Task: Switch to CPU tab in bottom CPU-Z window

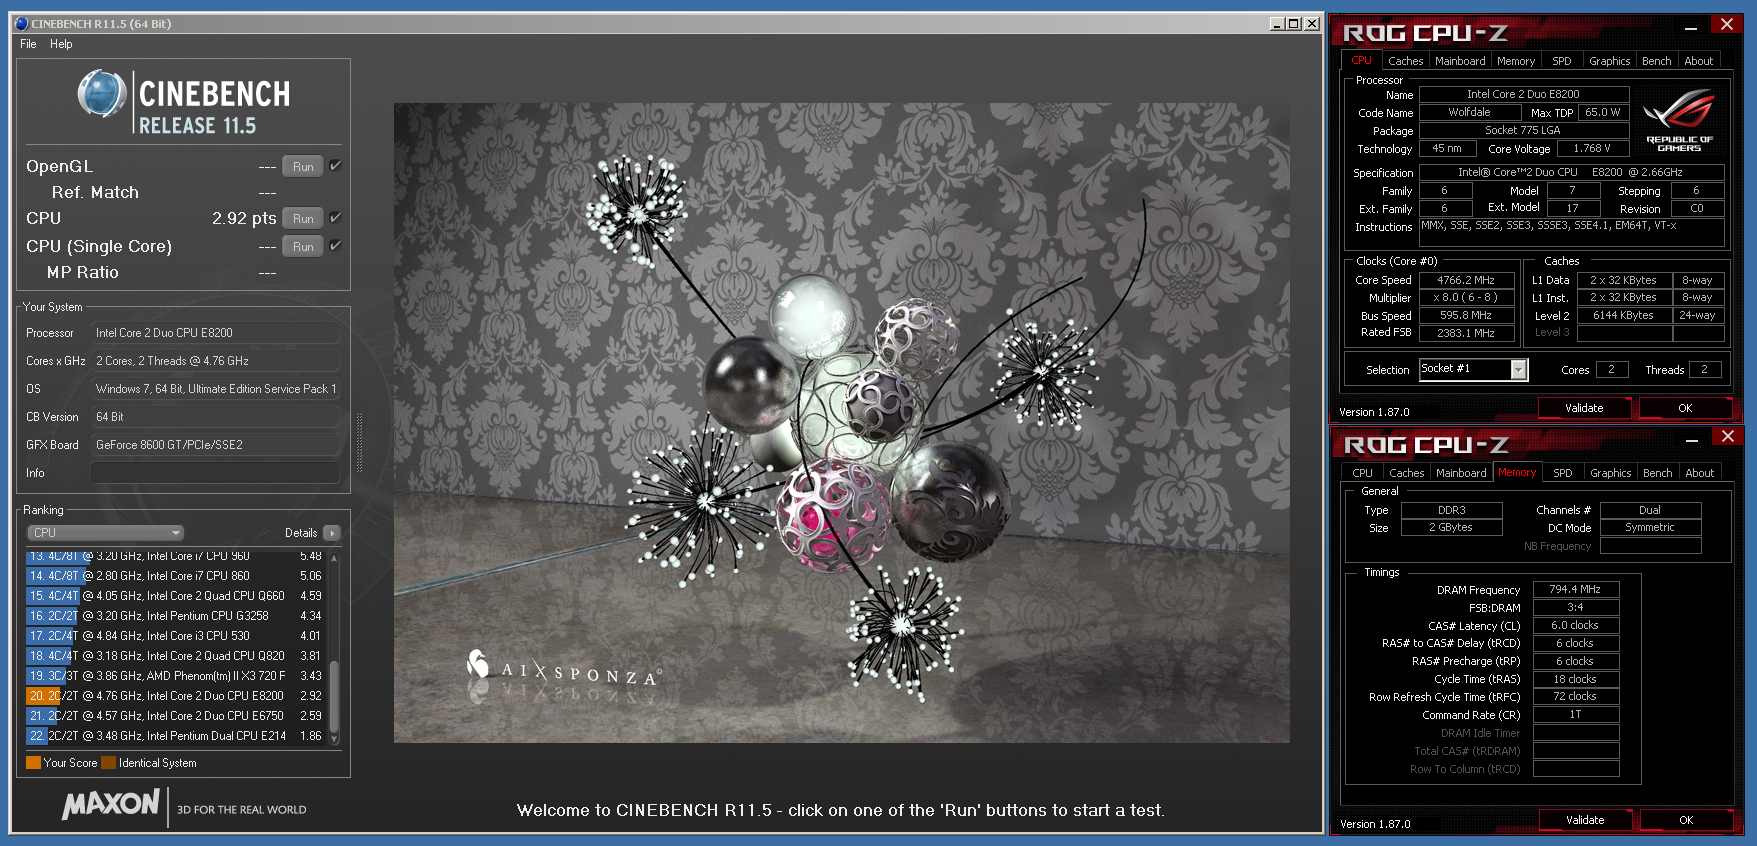Action: click(x=1362, y=473)
